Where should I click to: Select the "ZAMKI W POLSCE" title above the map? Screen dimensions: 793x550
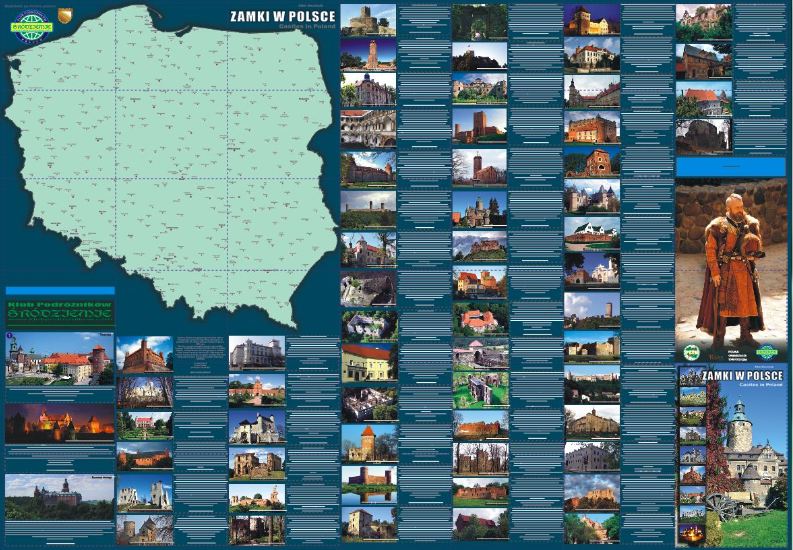[281, 18]
